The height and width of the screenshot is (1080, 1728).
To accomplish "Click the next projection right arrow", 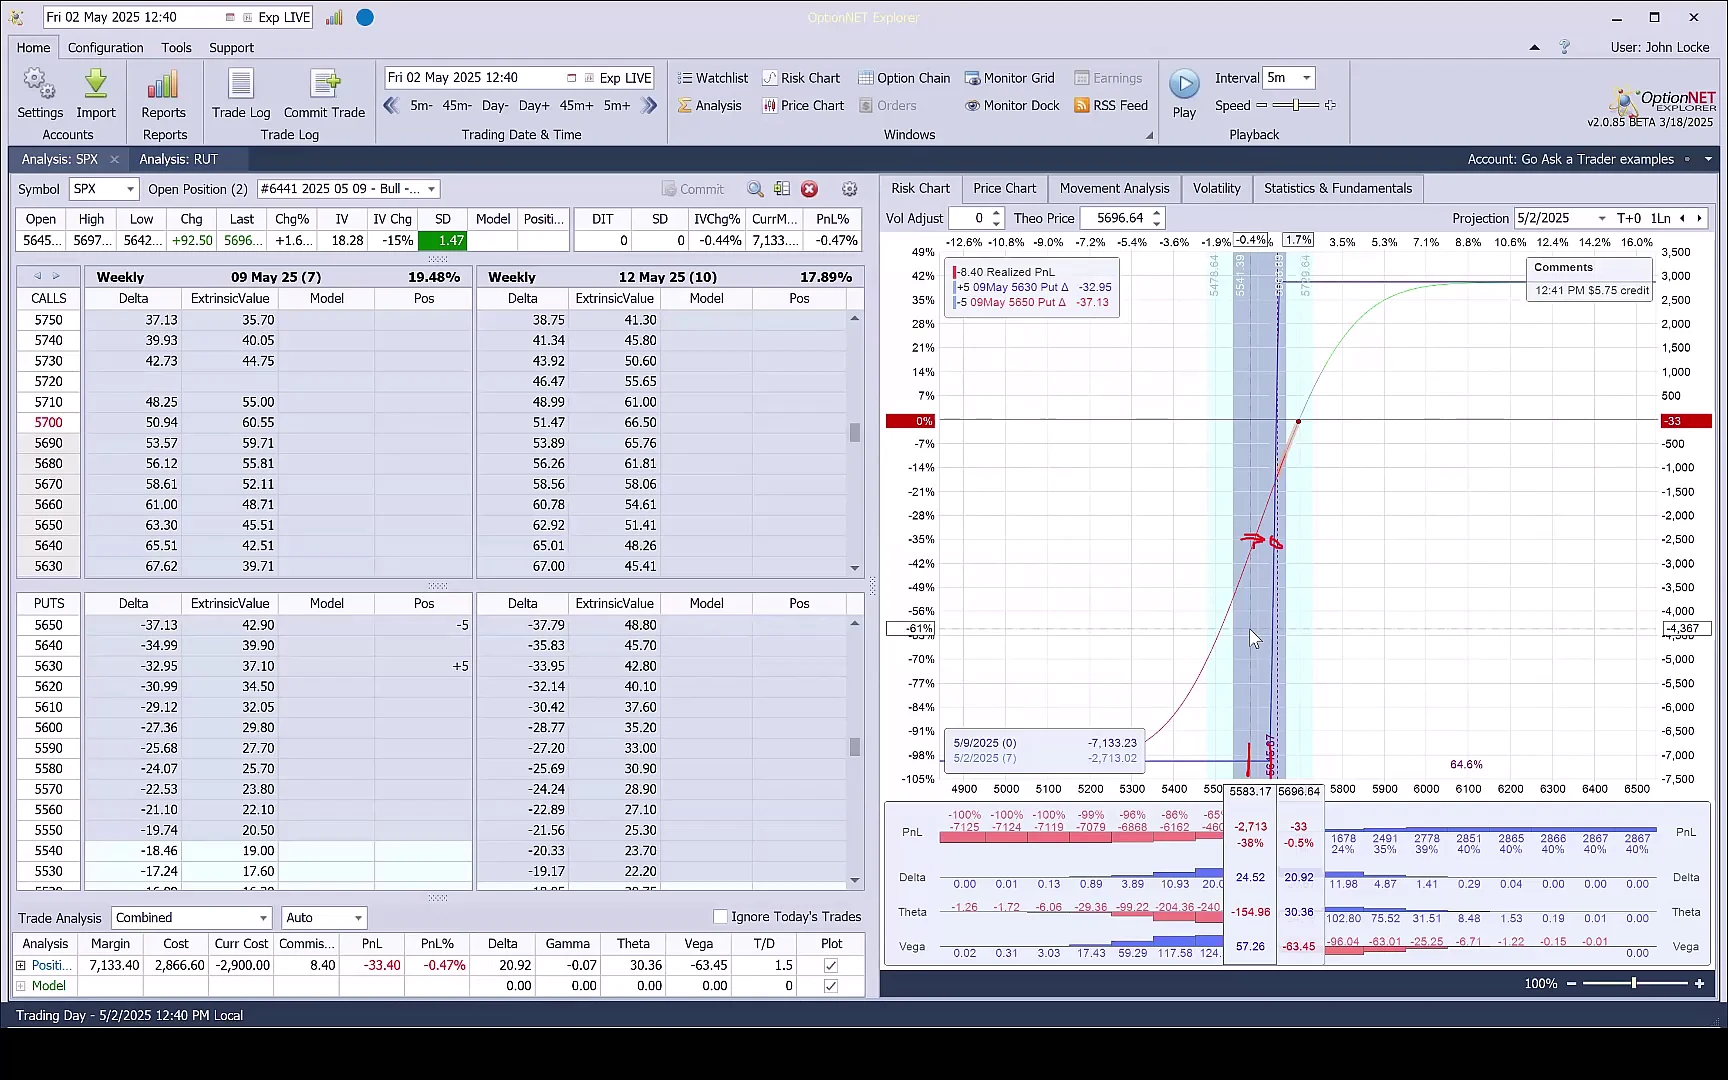I will pos(1699,218).
